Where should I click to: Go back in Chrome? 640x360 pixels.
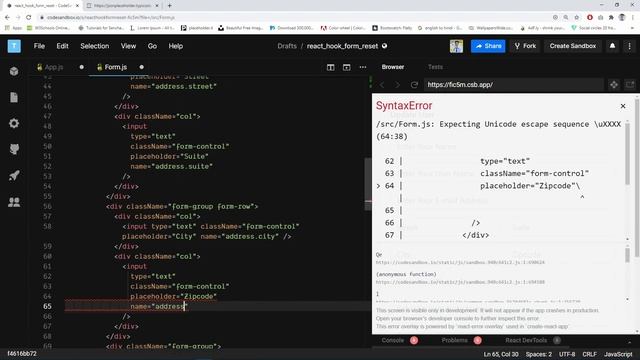tap(7, 18)
